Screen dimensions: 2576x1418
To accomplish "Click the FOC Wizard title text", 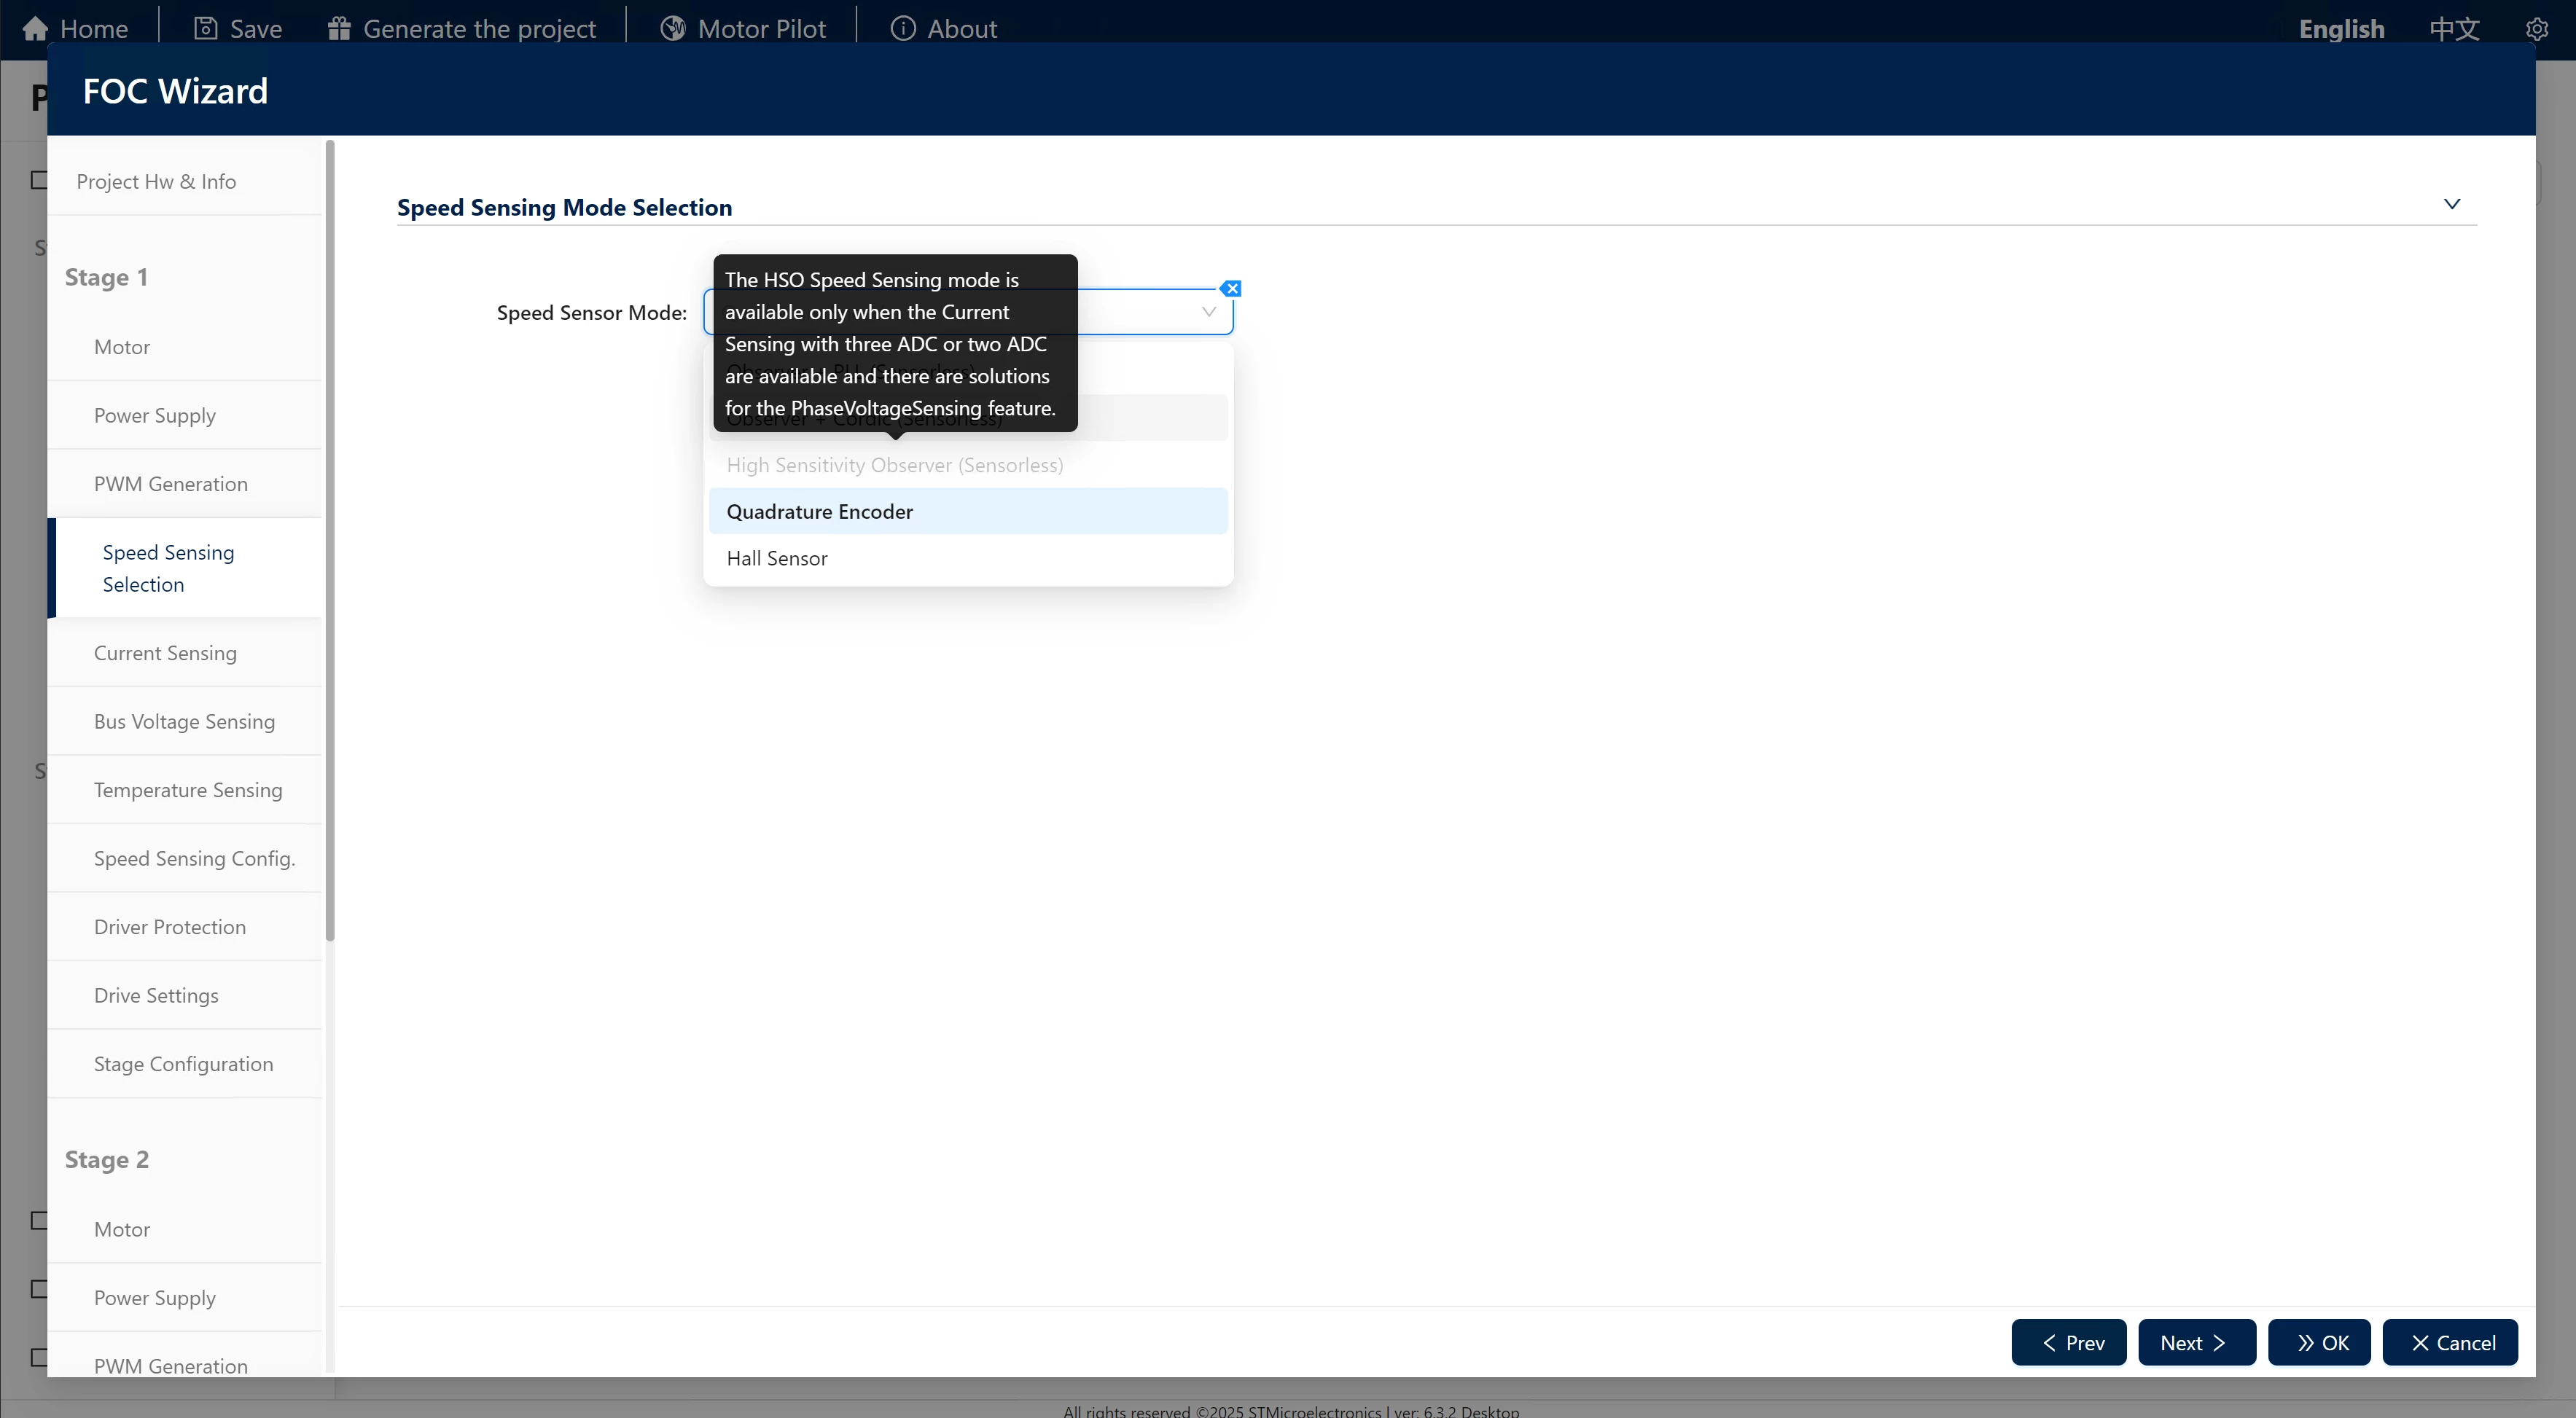I will coord(176,91).
